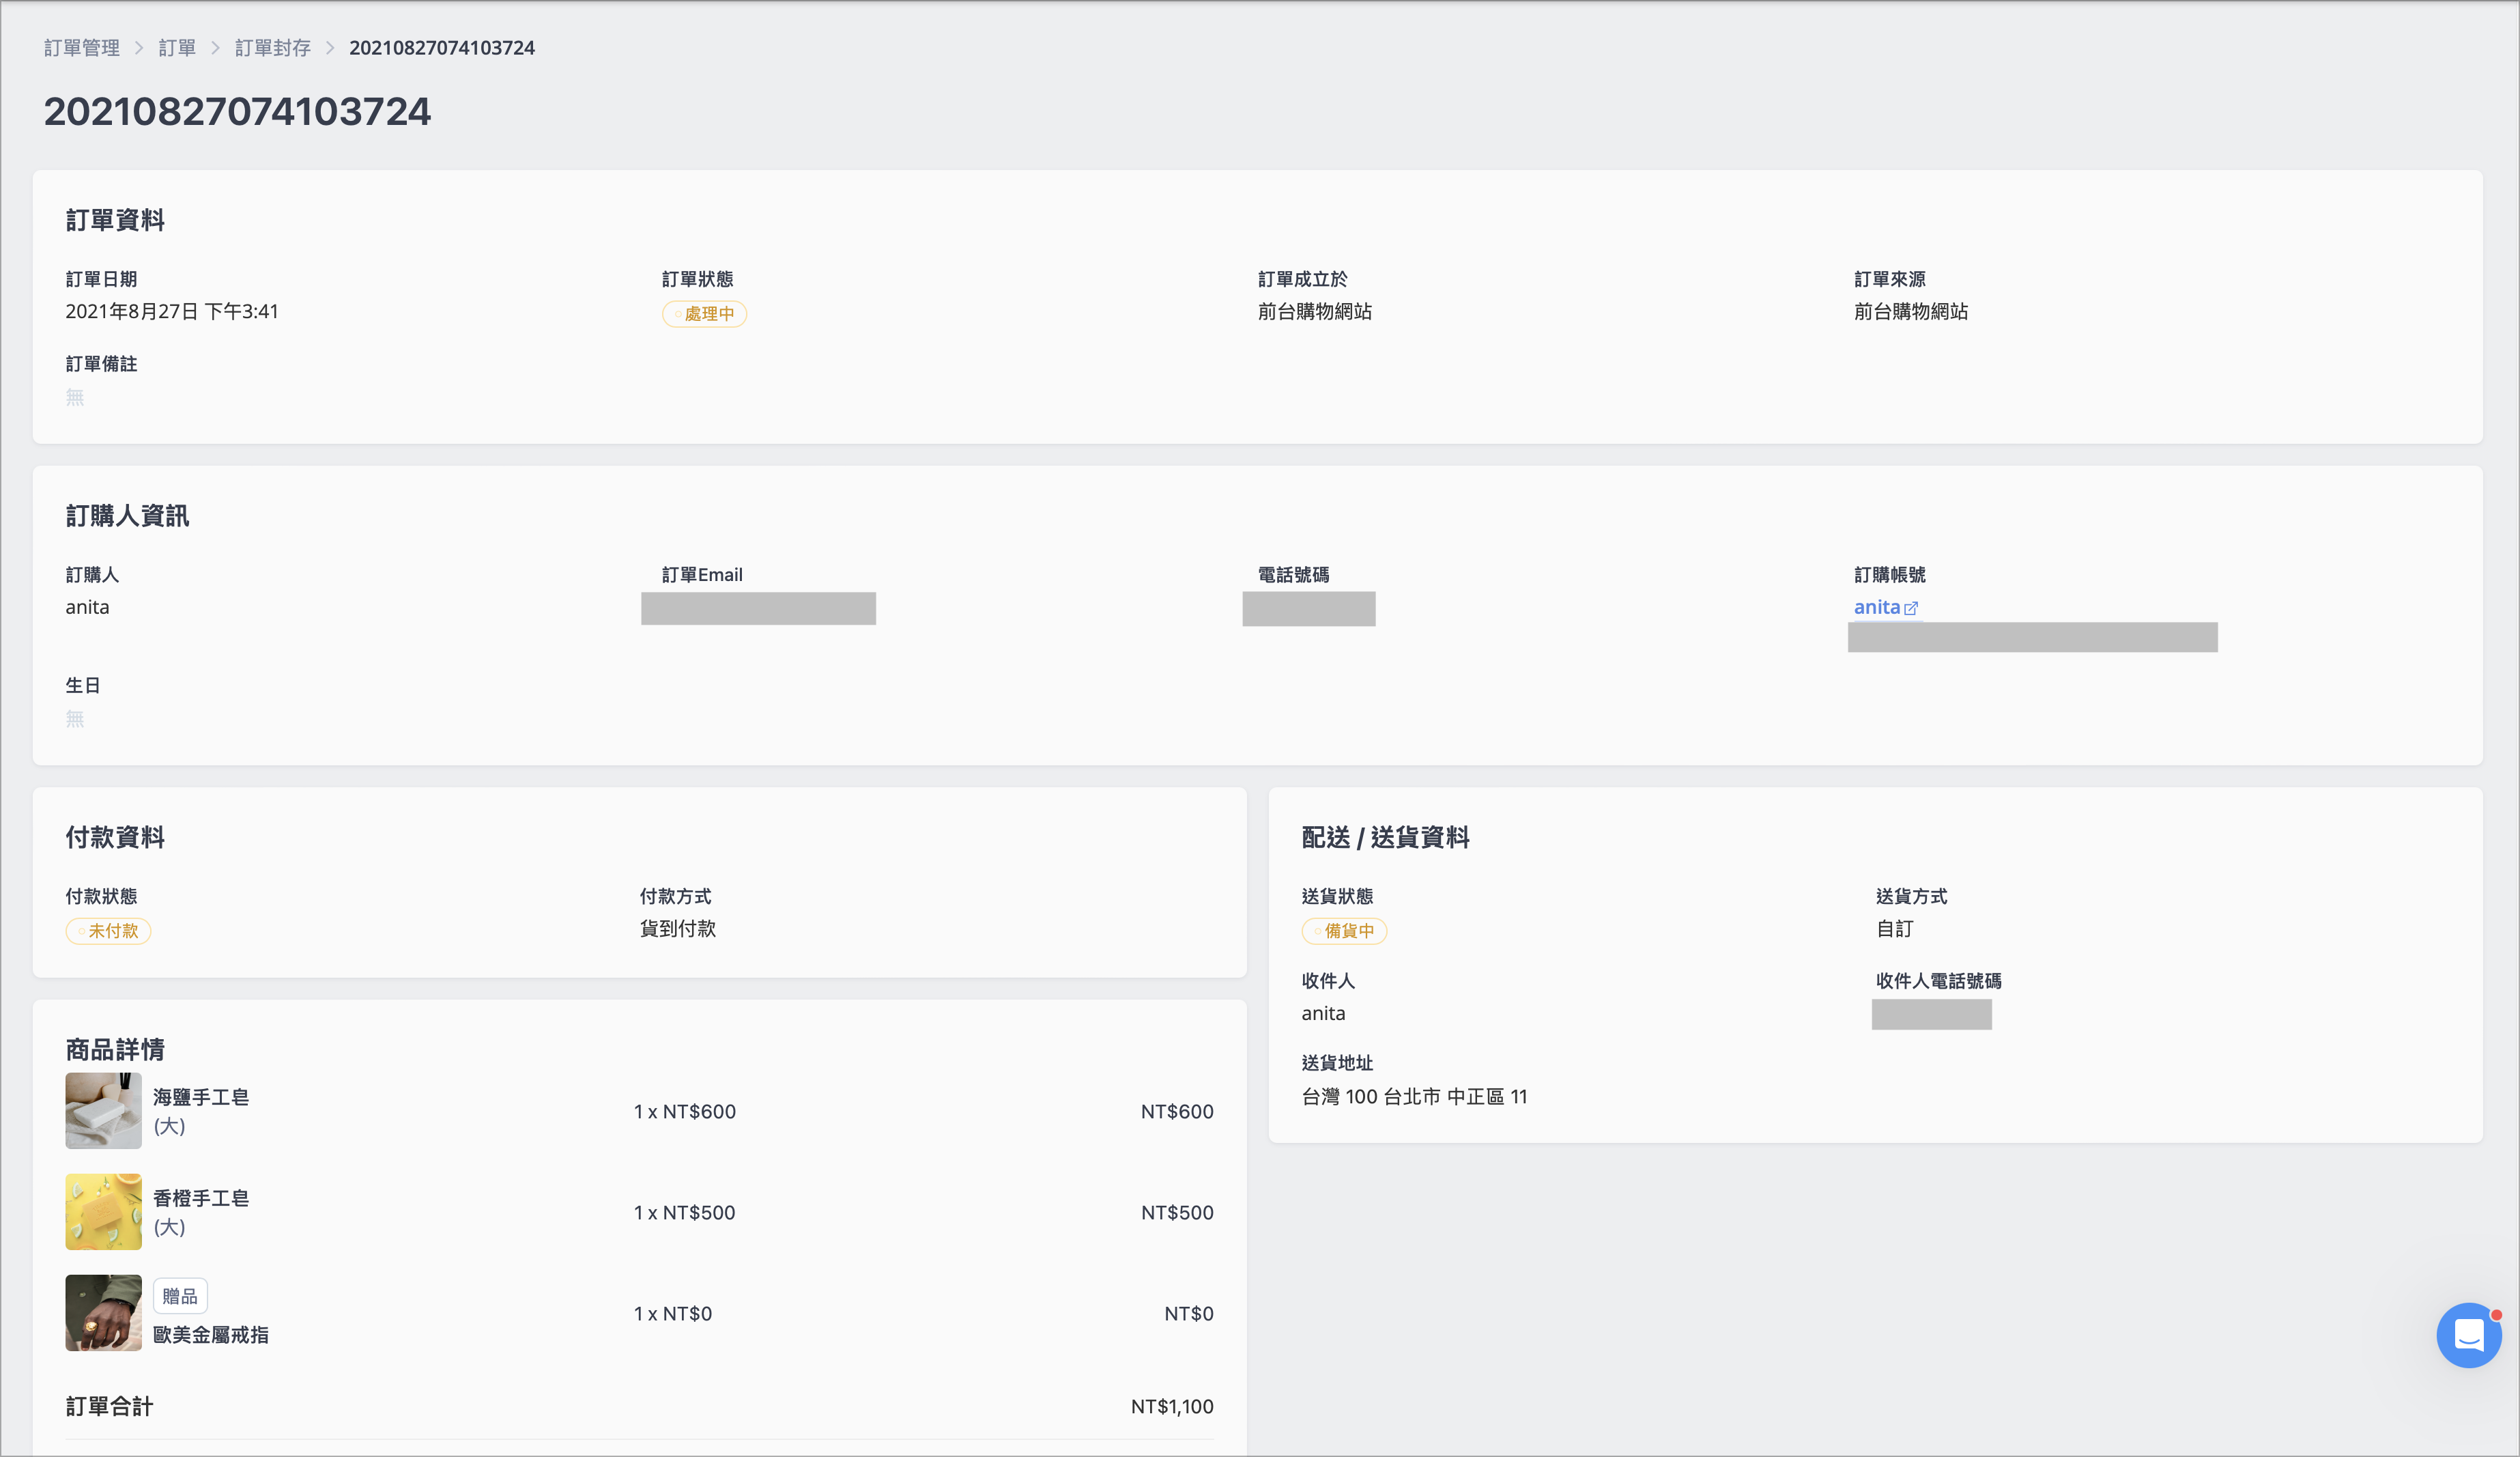Click the 備貨中 delivery status badge

[1344, 931]
